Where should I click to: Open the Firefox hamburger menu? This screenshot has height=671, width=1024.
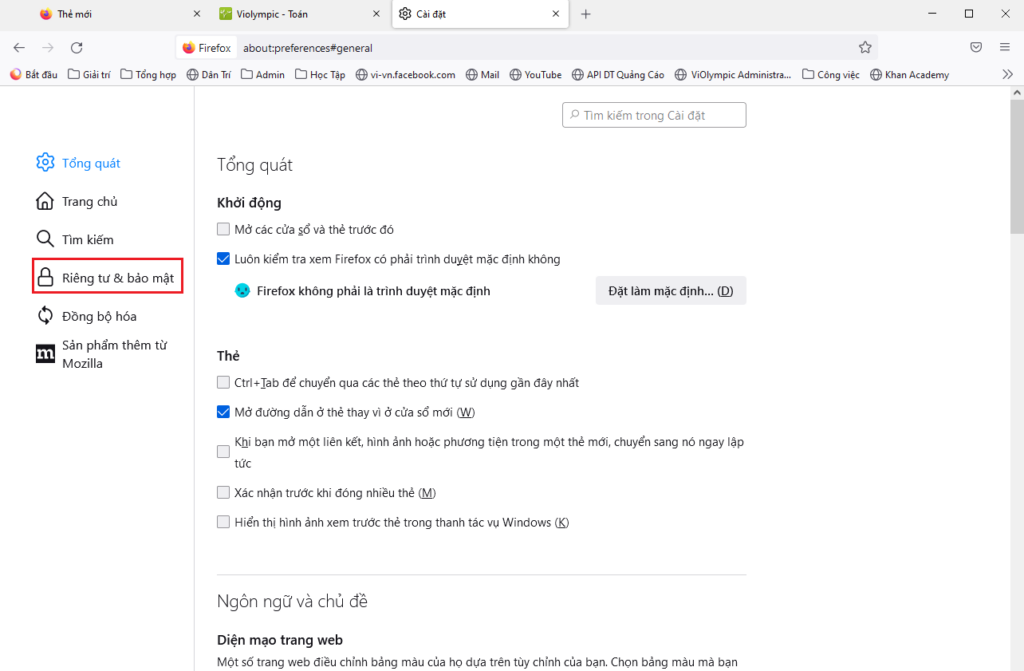pyautogui.click(x=1005, y=47)
